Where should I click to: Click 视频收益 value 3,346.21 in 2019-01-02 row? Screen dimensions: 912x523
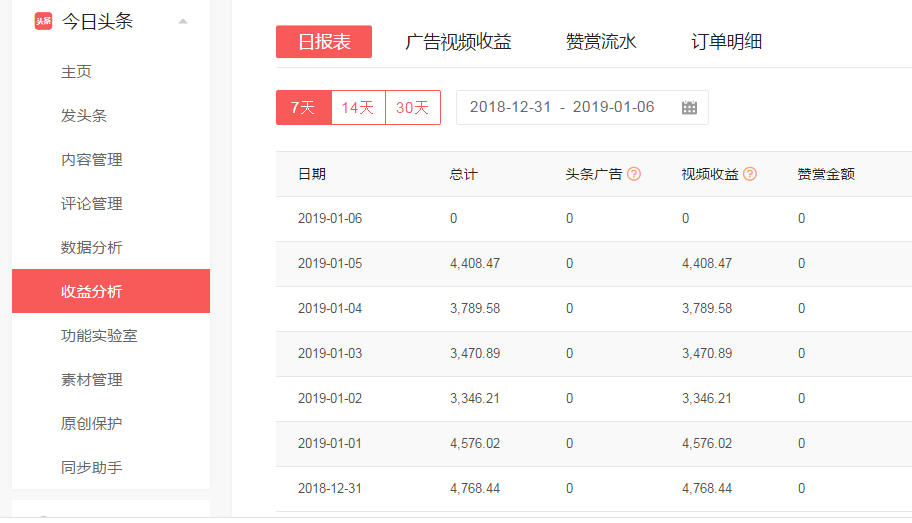click(x=707, y=399)
